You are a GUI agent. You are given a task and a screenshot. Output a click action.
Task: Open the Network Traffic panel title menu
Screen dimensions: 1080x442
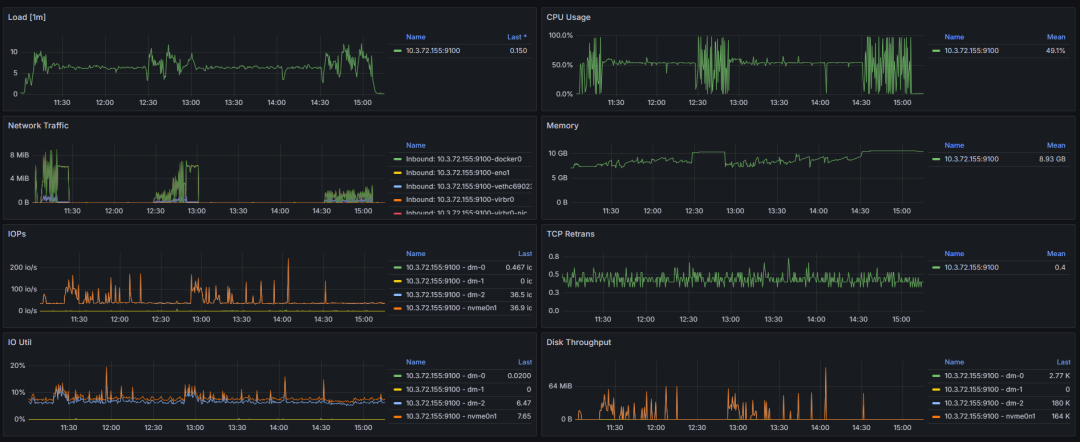click(38, 125)
